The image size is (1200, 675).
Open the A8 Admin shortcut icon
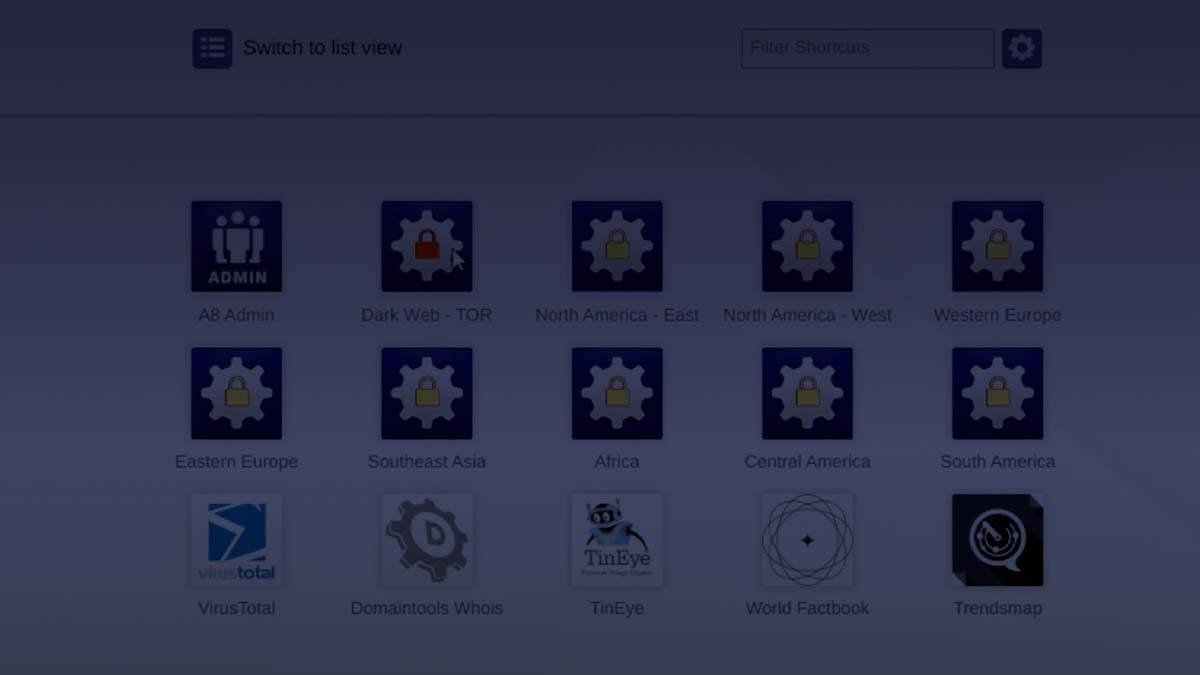click(236, 246)
